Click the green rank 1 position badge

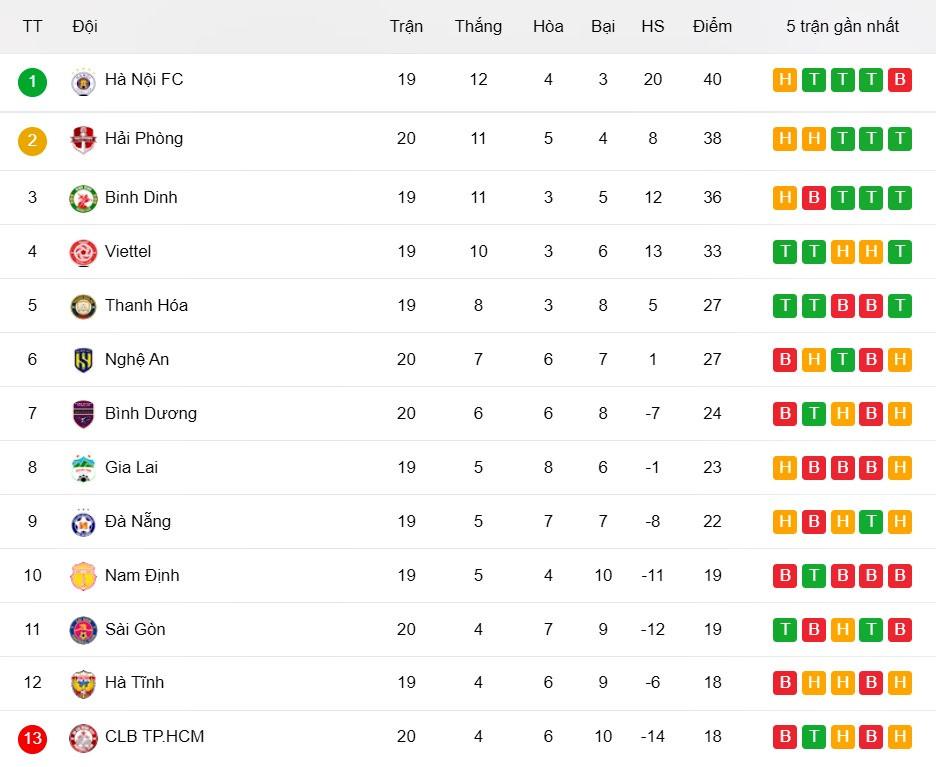(32, 81)
